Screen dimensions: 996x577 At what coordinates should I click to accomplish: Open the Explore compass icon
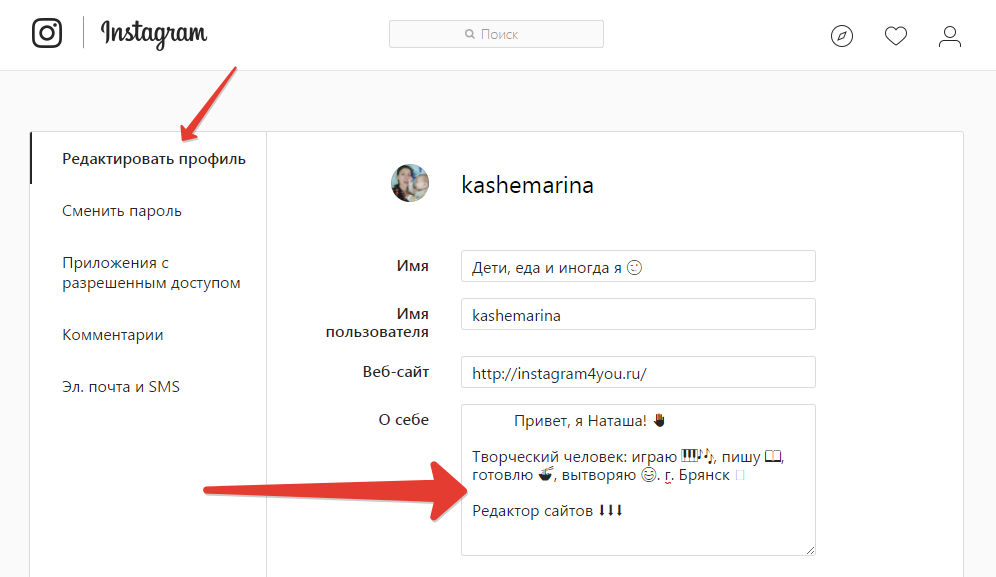tap(842, 37)
